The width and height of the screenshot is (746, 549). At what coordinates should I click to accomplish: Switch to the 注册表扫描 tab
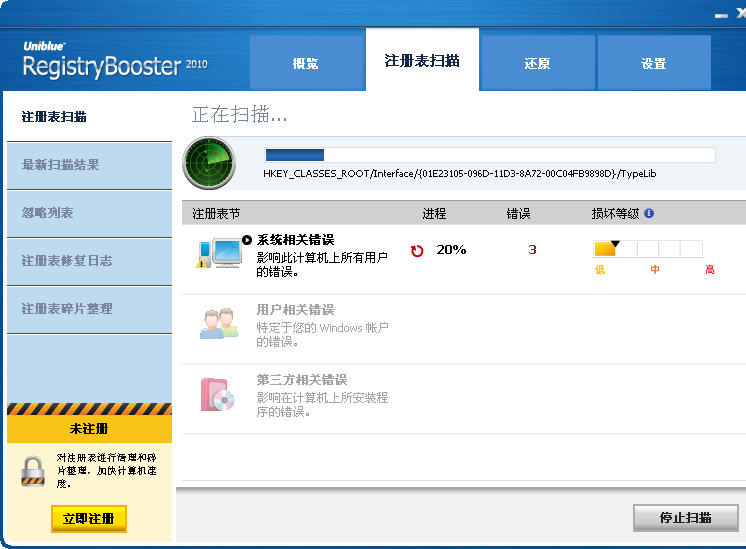(x=422, y=60)
